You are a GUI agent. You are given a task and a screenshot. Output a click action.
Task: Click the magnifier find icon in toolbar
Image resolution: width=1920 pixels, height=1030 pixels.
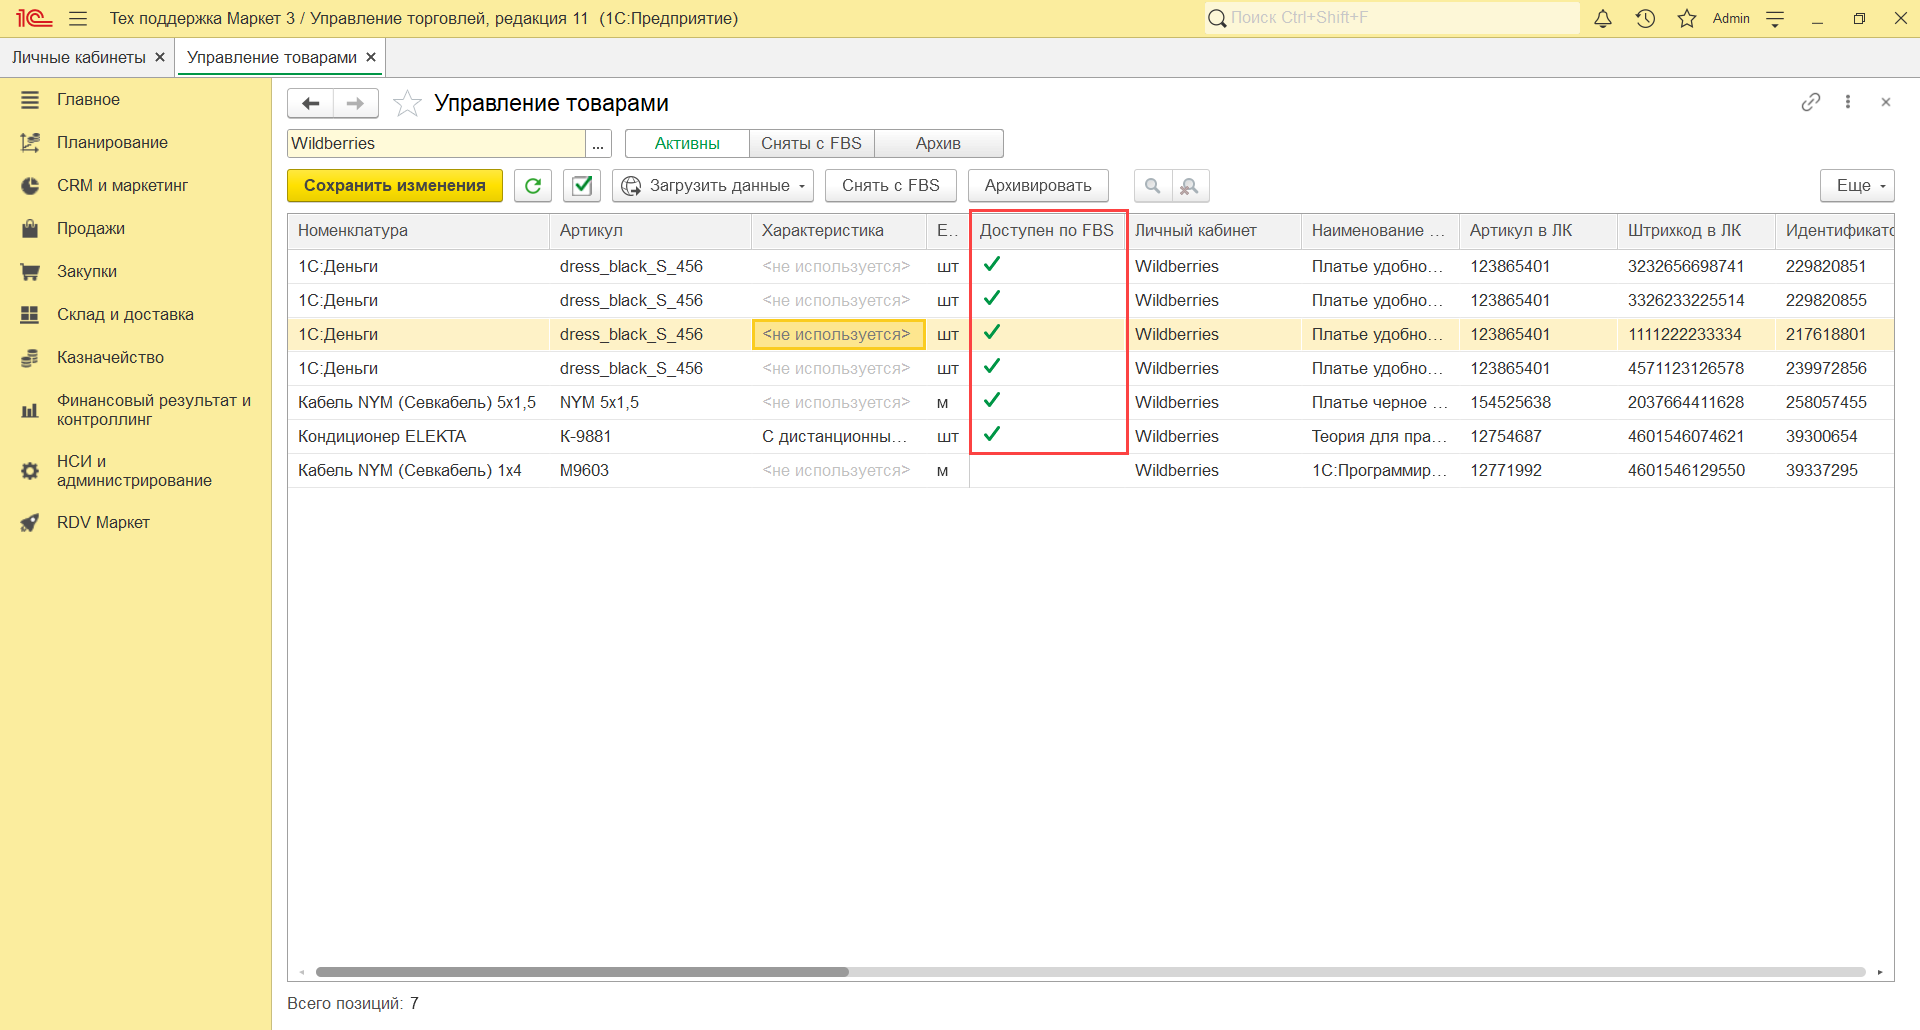click(x=1152, y=186)
